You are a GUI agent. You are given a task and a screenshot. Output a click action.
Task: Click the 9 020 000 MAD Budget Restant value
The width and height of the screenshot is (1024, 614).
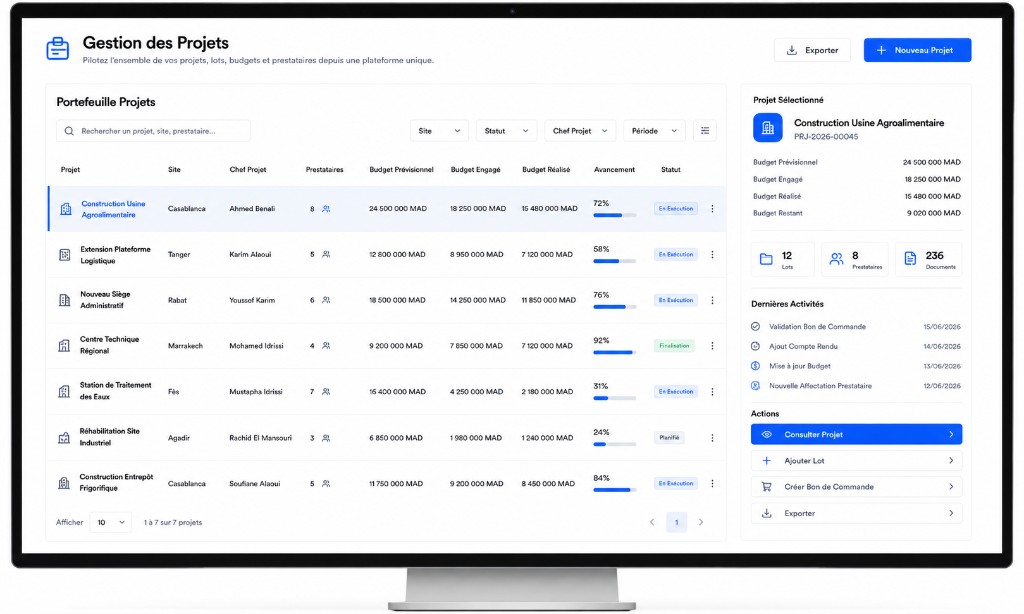pos(933,213)
